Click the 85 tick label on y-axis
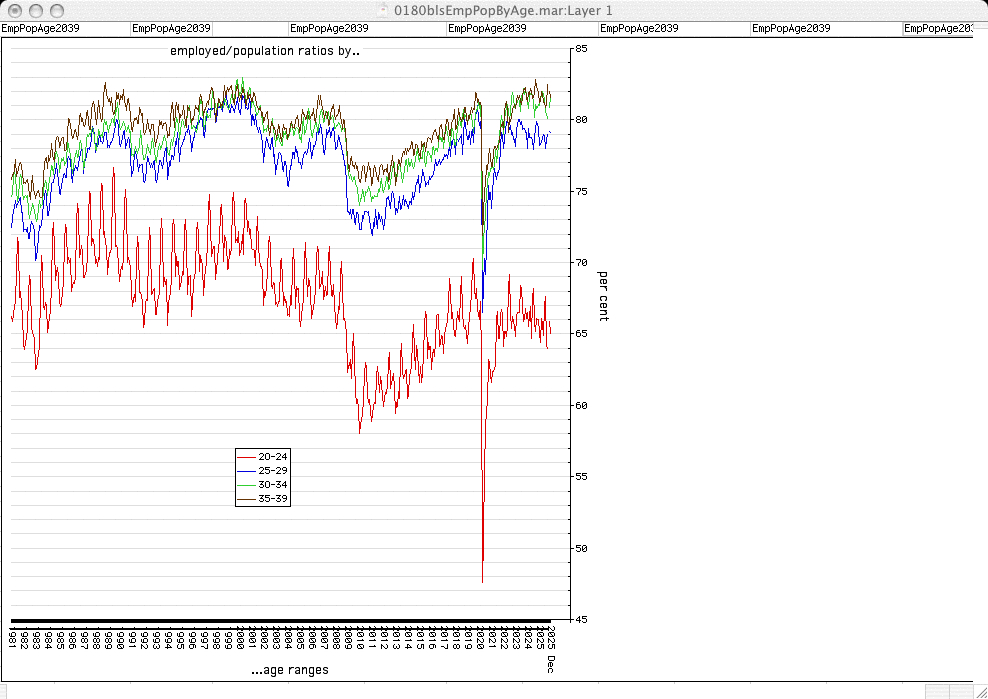 pyautogui.click(x=581, y=48)
